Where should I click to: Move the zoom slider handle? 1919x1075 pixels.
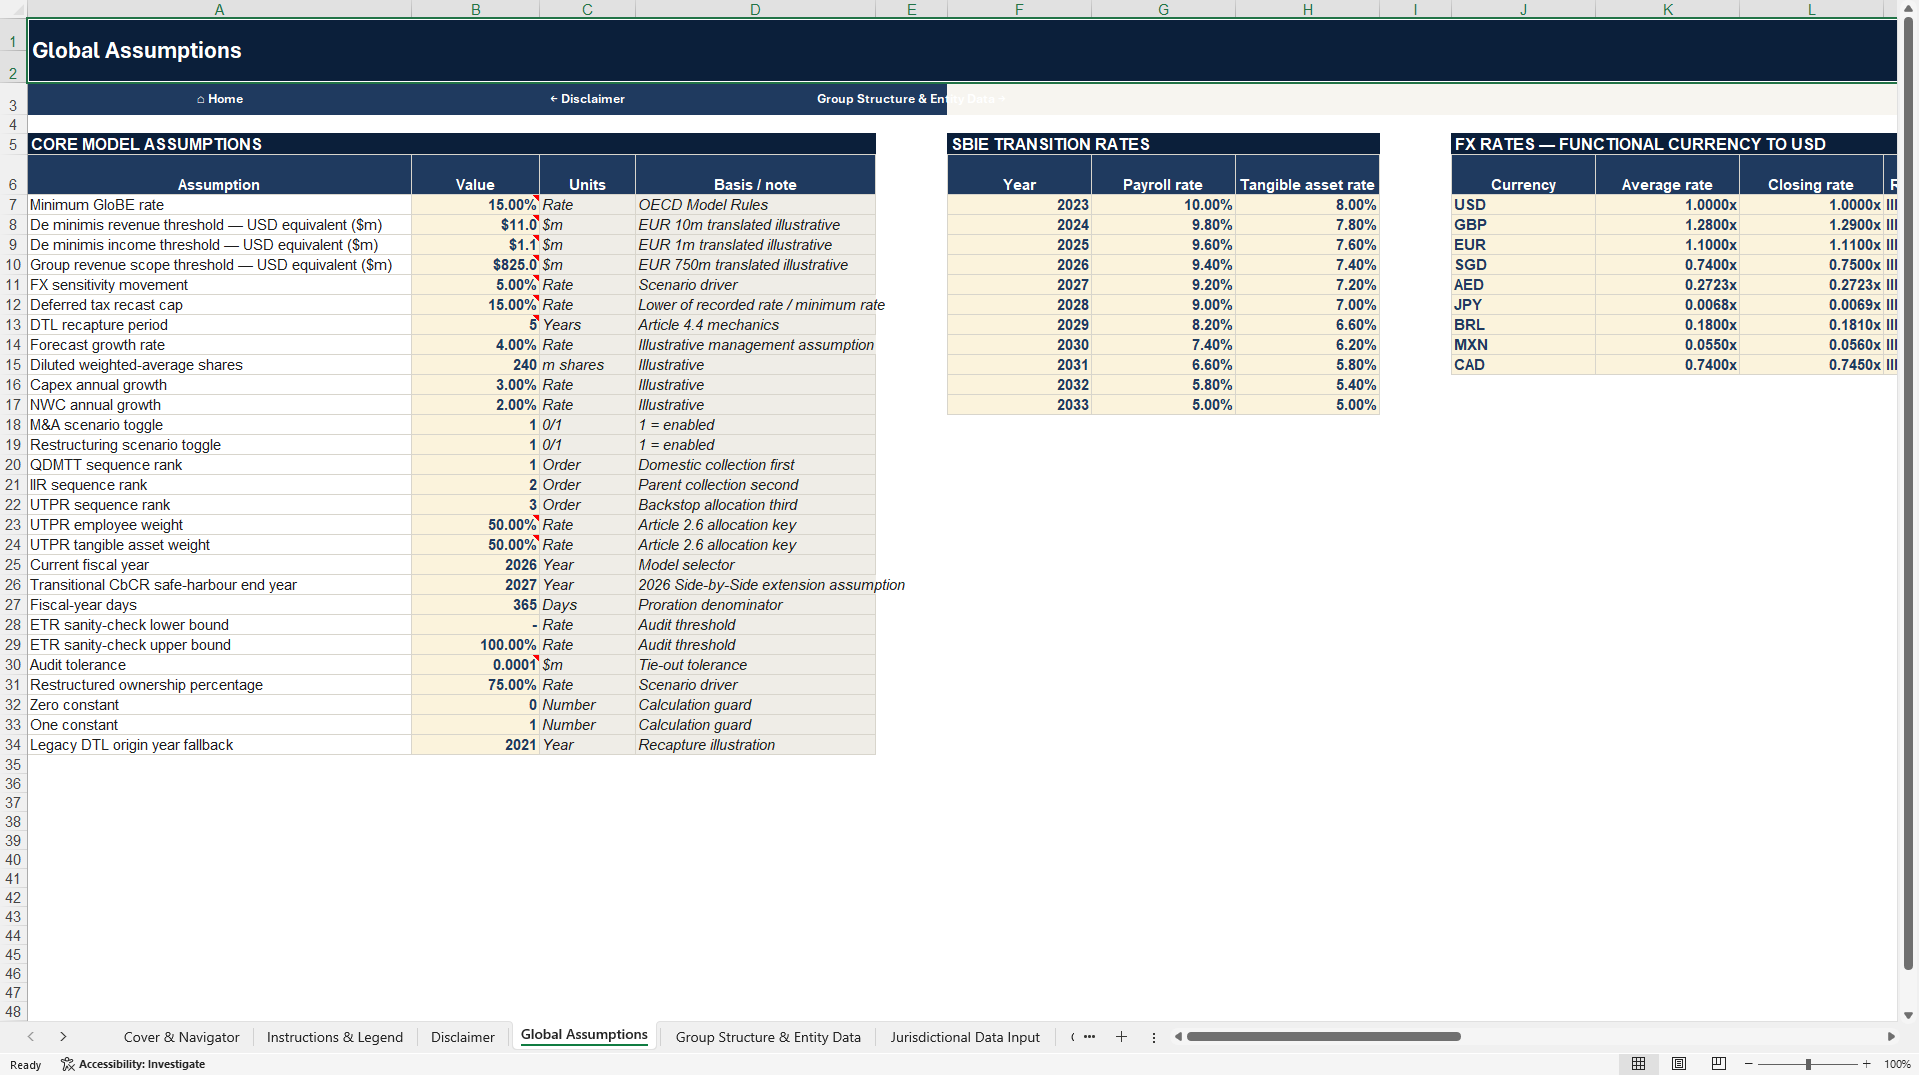tap(1808, 1064)
